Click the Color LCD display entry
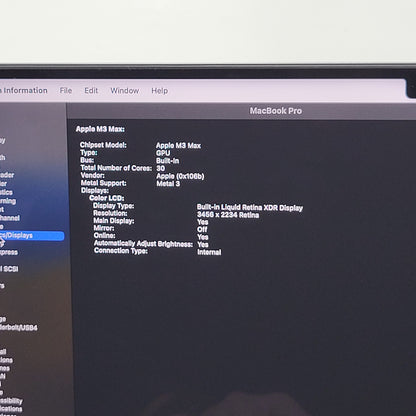Image resolution: width=416 pixels, height=416 pixels. [x=106, y=198]
